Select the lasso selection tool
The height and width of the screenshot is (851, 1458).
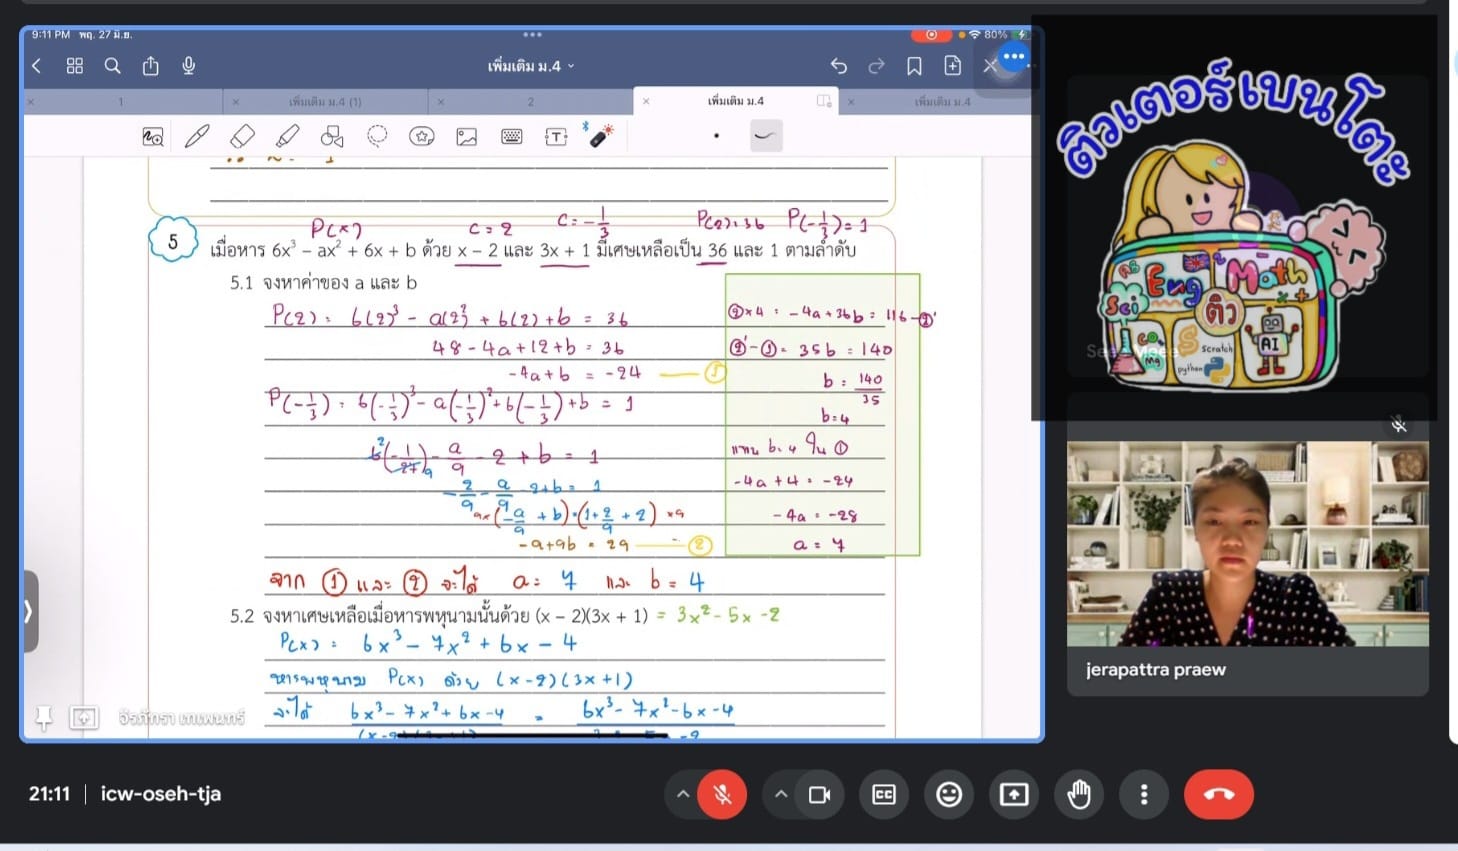tap(377, 136)
